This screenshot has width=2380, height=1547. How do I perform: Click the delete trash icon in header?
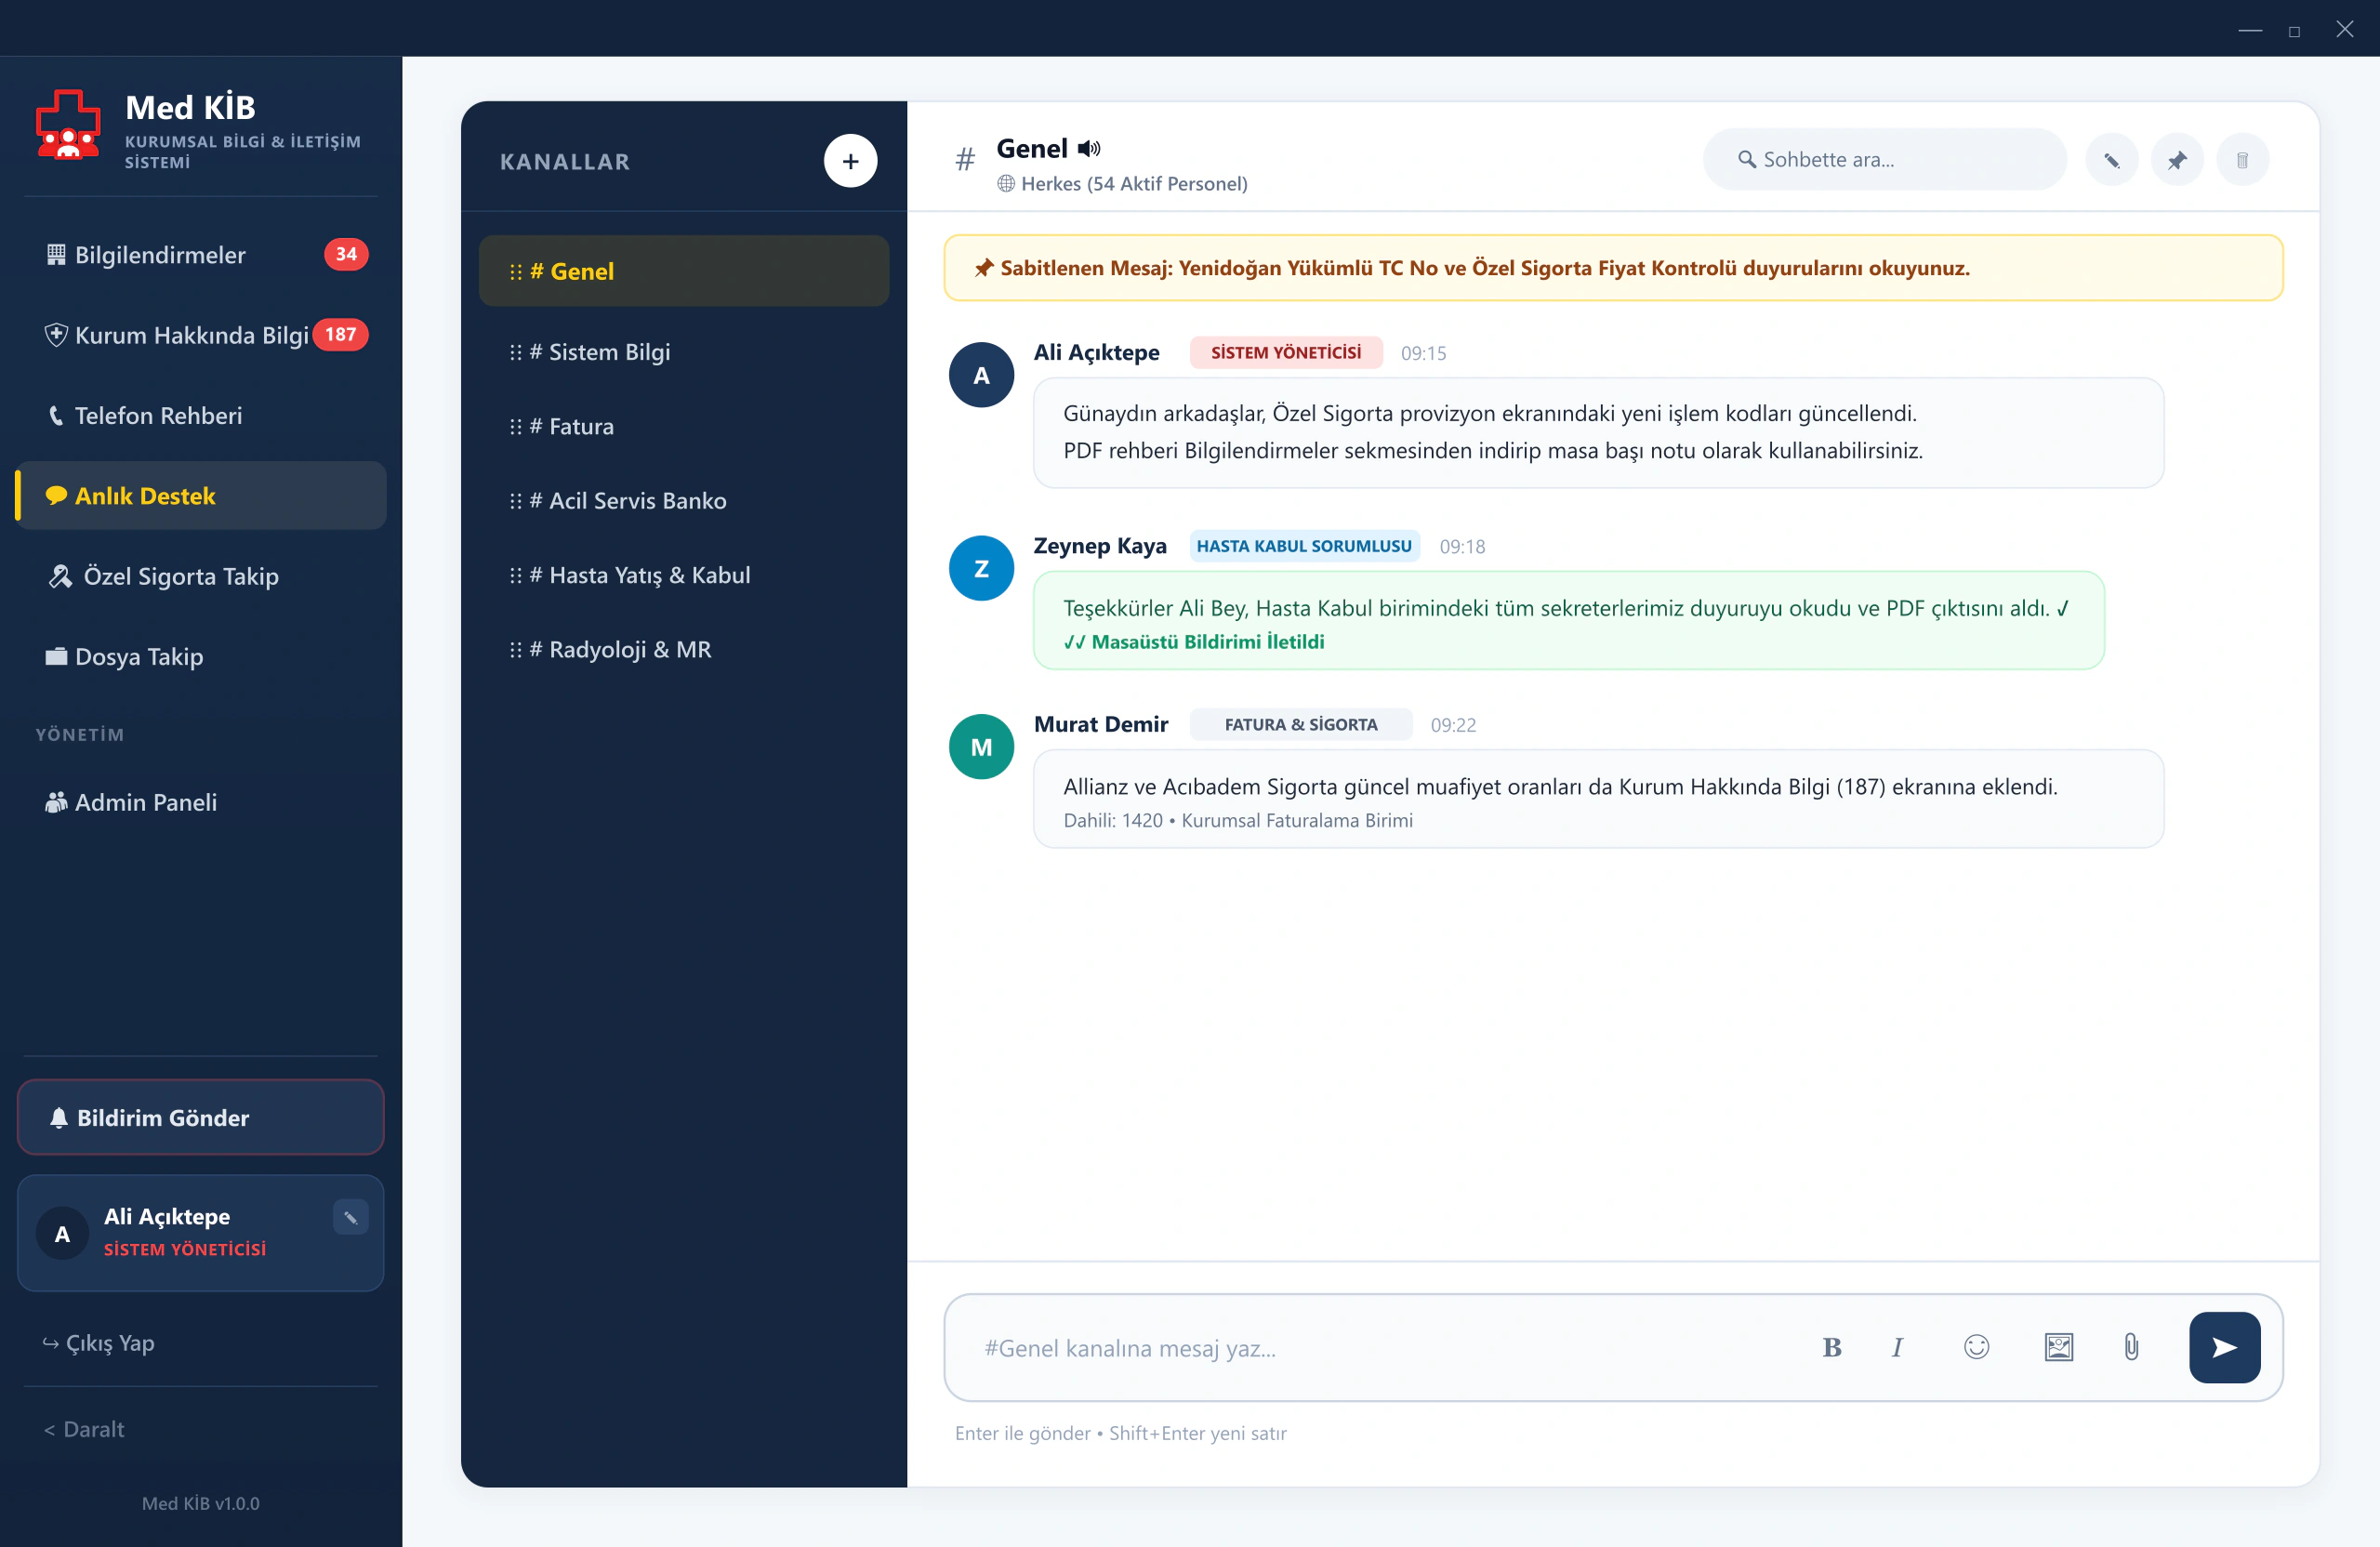tap(2242, 160)
